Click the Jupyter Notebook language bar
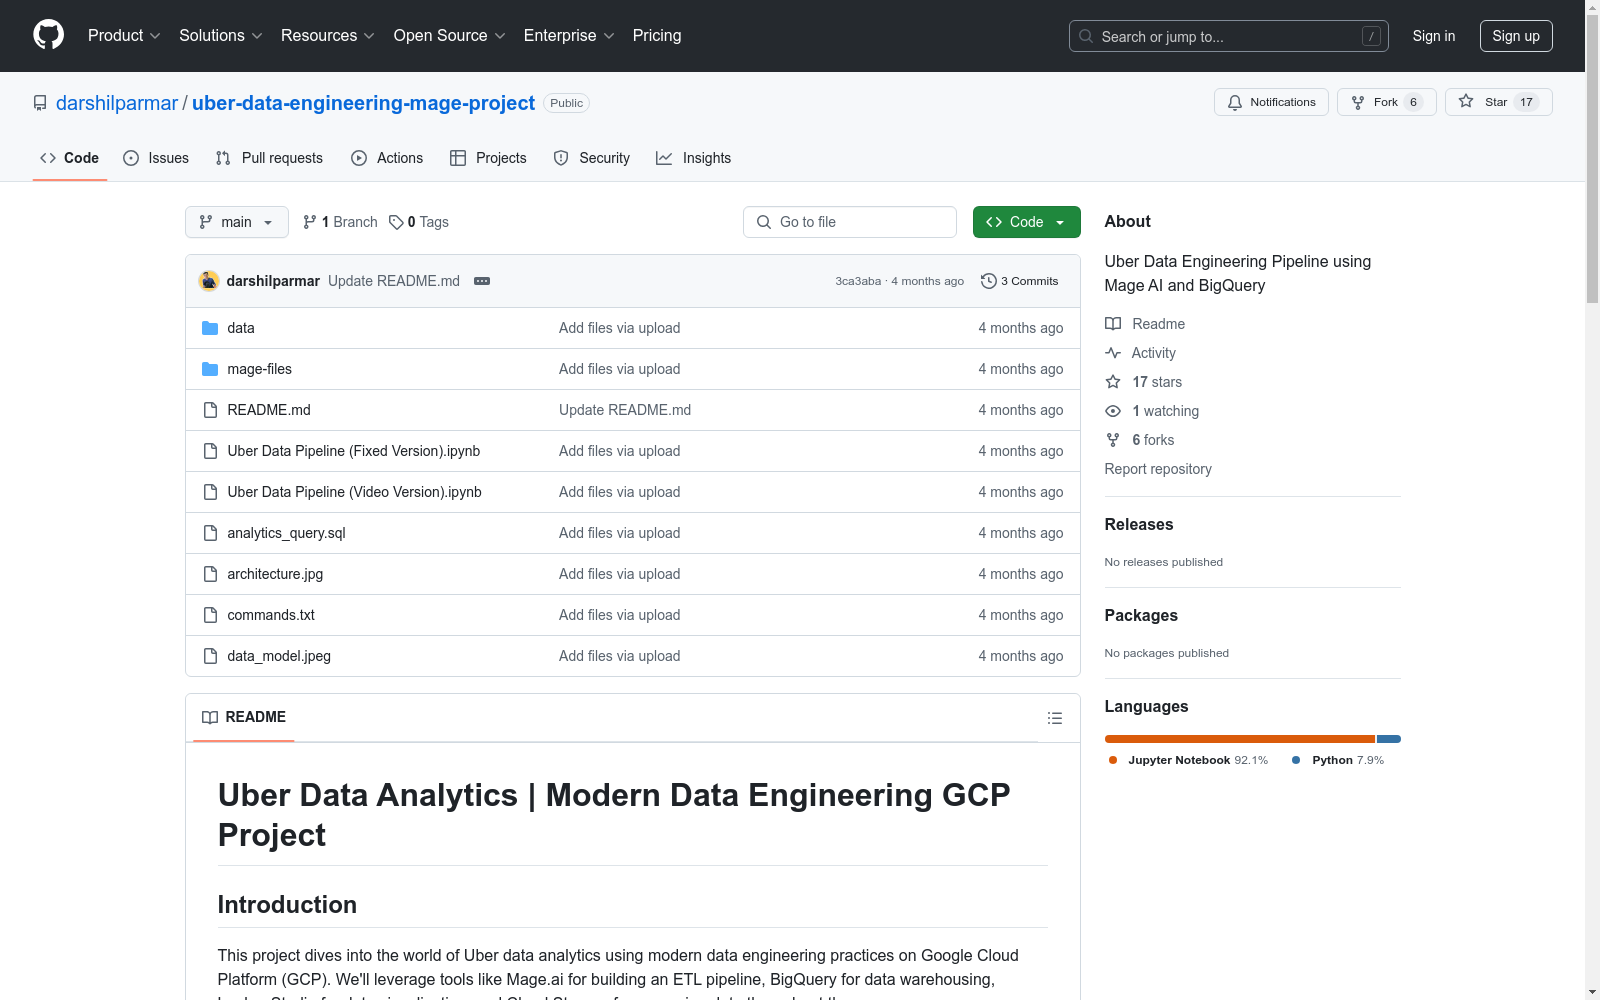1600x1000 pixels. point(1239,739)
